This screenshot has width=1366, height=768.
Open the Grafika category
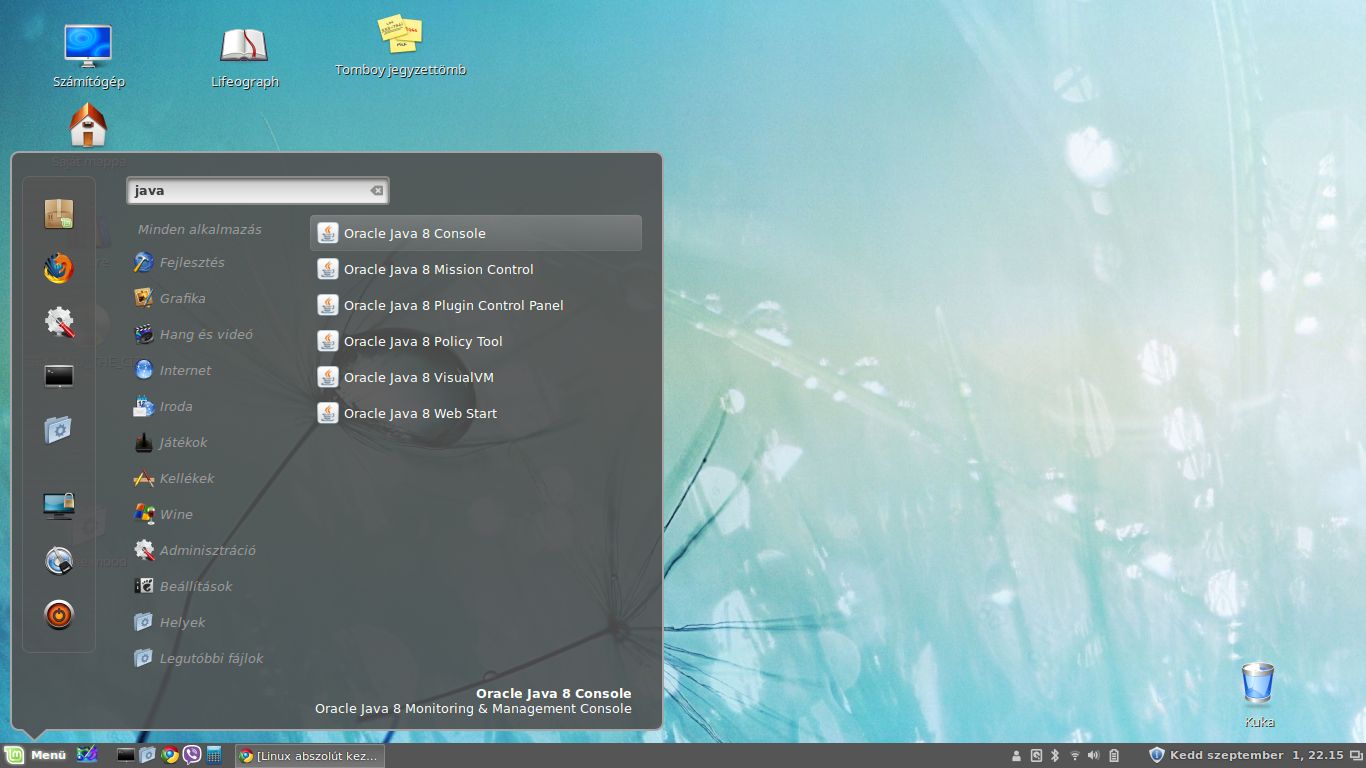[x=182, y=298]
